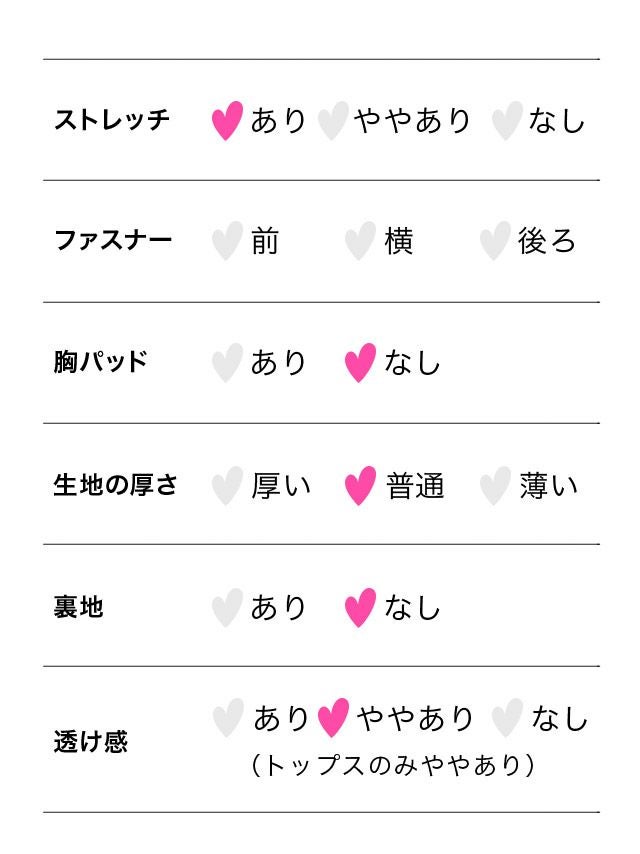Click the pink heart for 裏地 なし
The height and width of the screenshot is (854, 640).
coord(360,608)
